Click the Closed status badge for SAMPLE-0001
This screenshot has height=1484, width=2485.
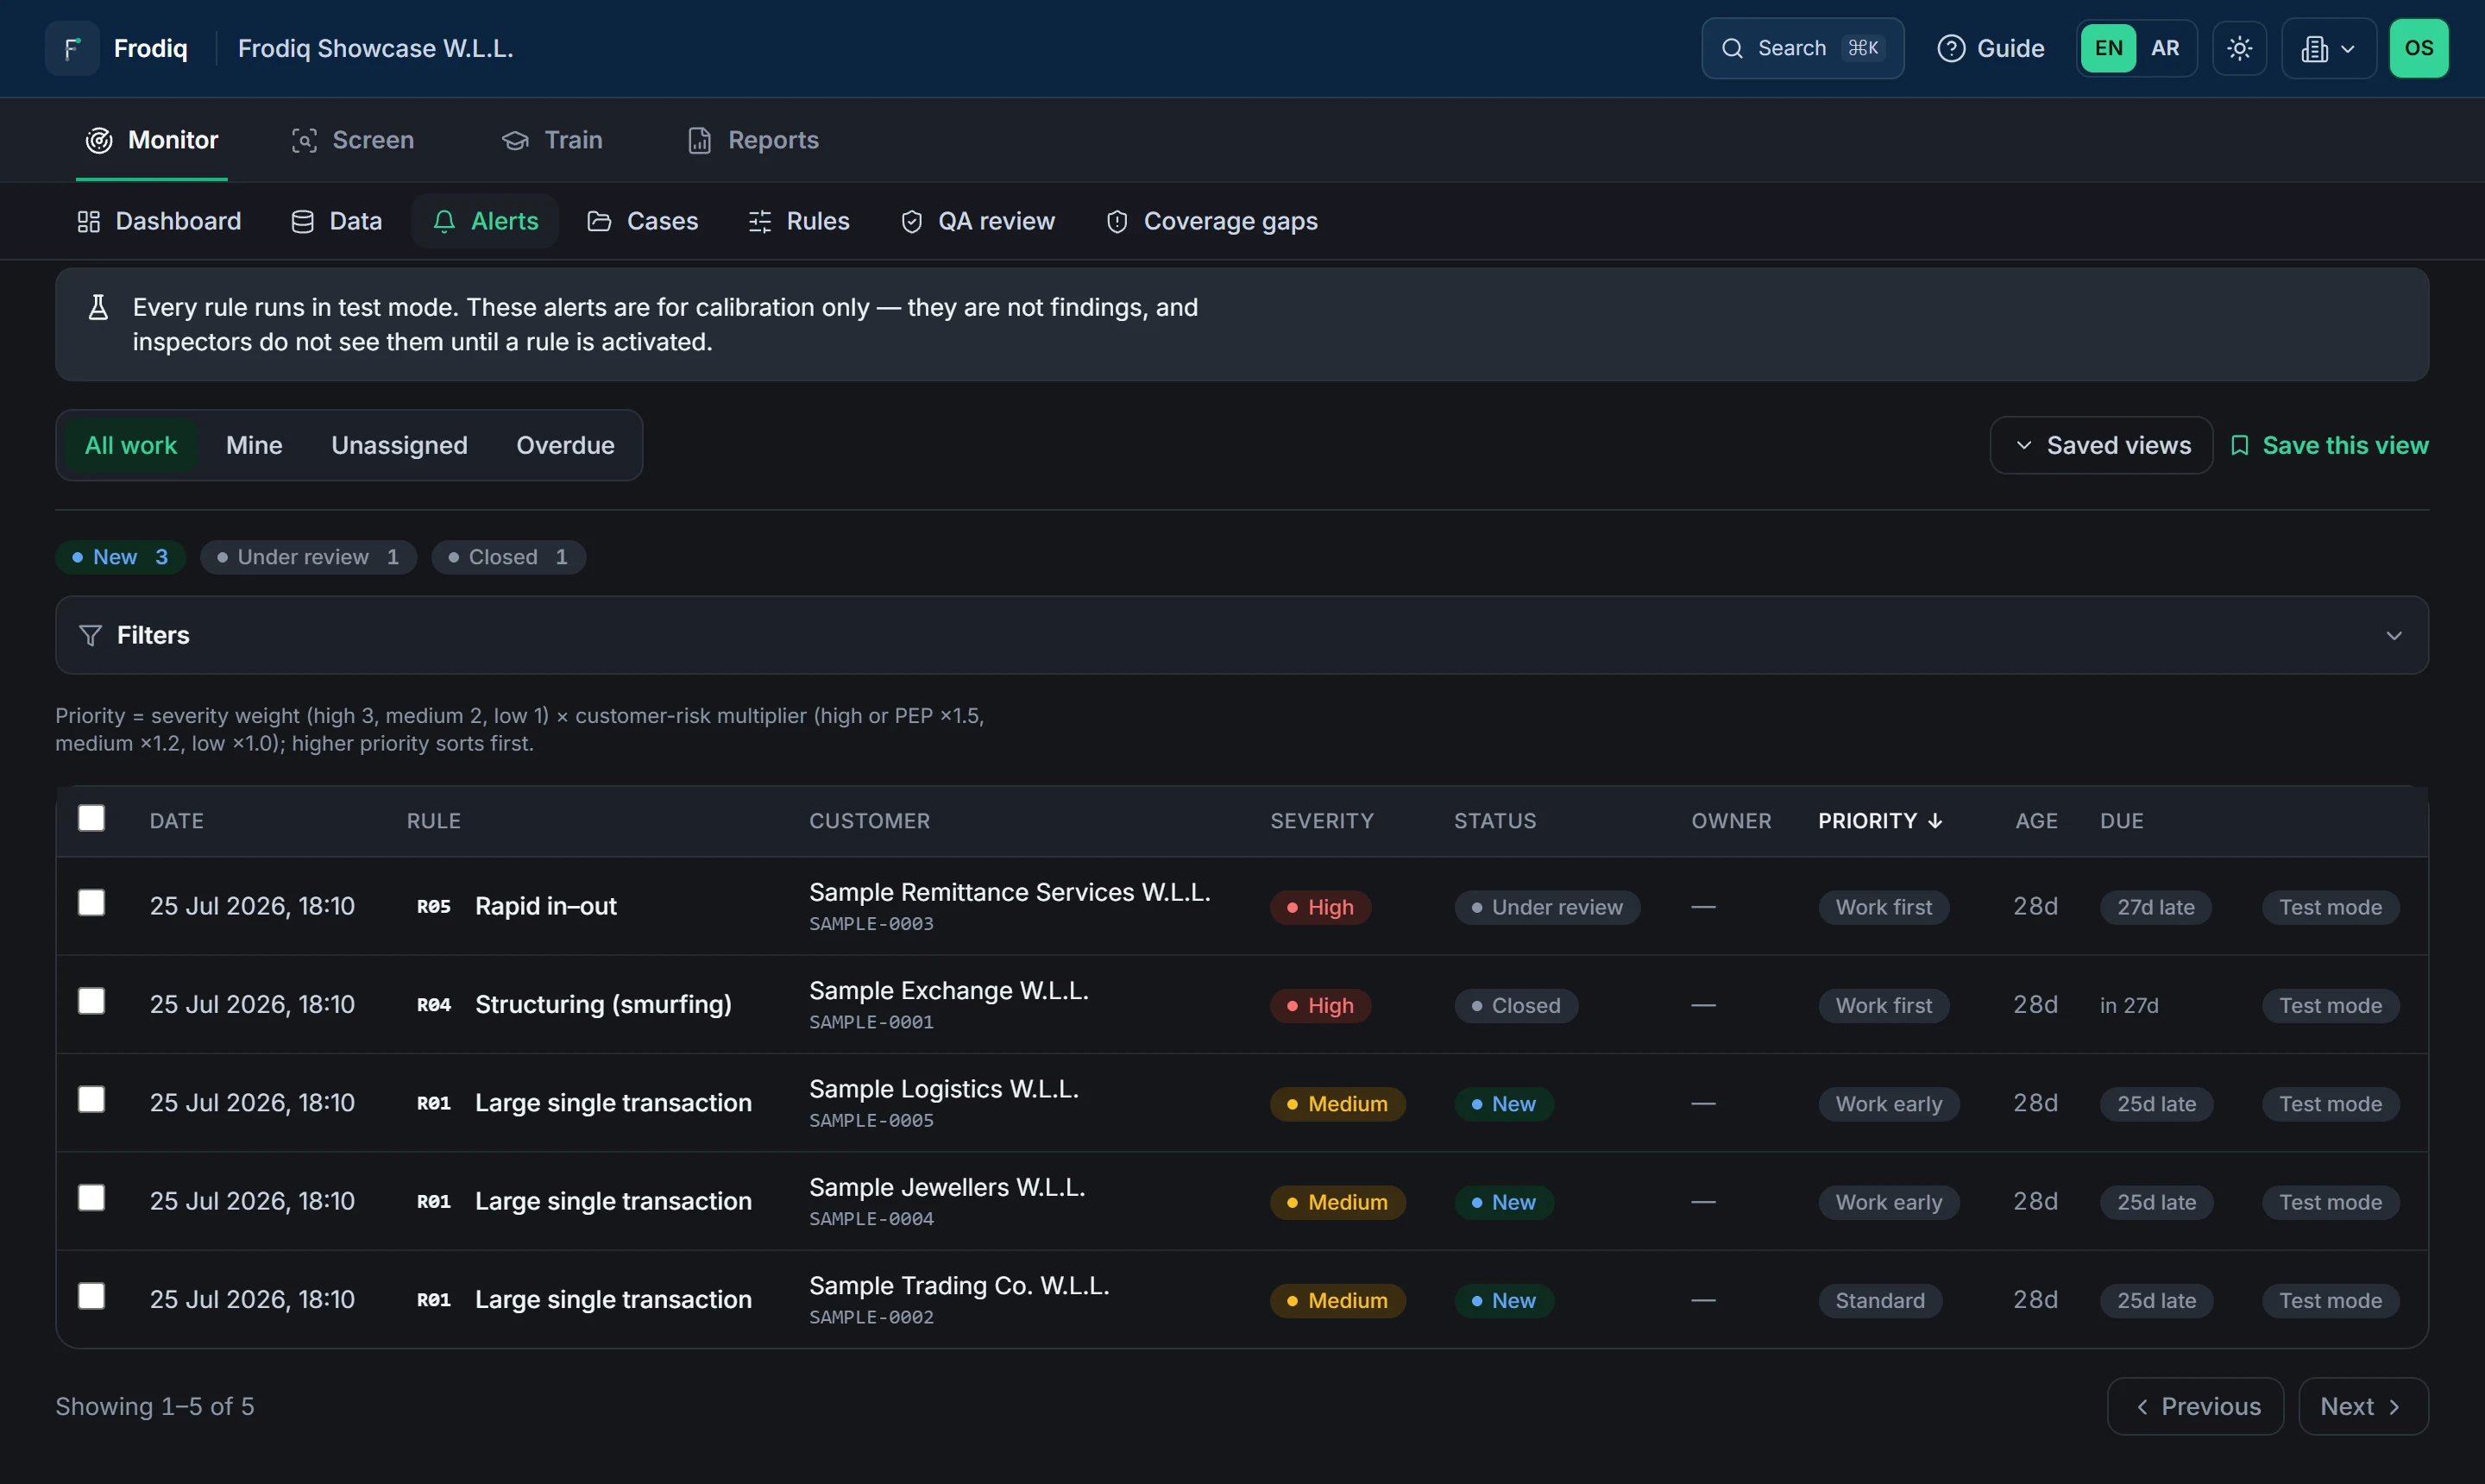pyautogui.click(x=1515, y=1005)
